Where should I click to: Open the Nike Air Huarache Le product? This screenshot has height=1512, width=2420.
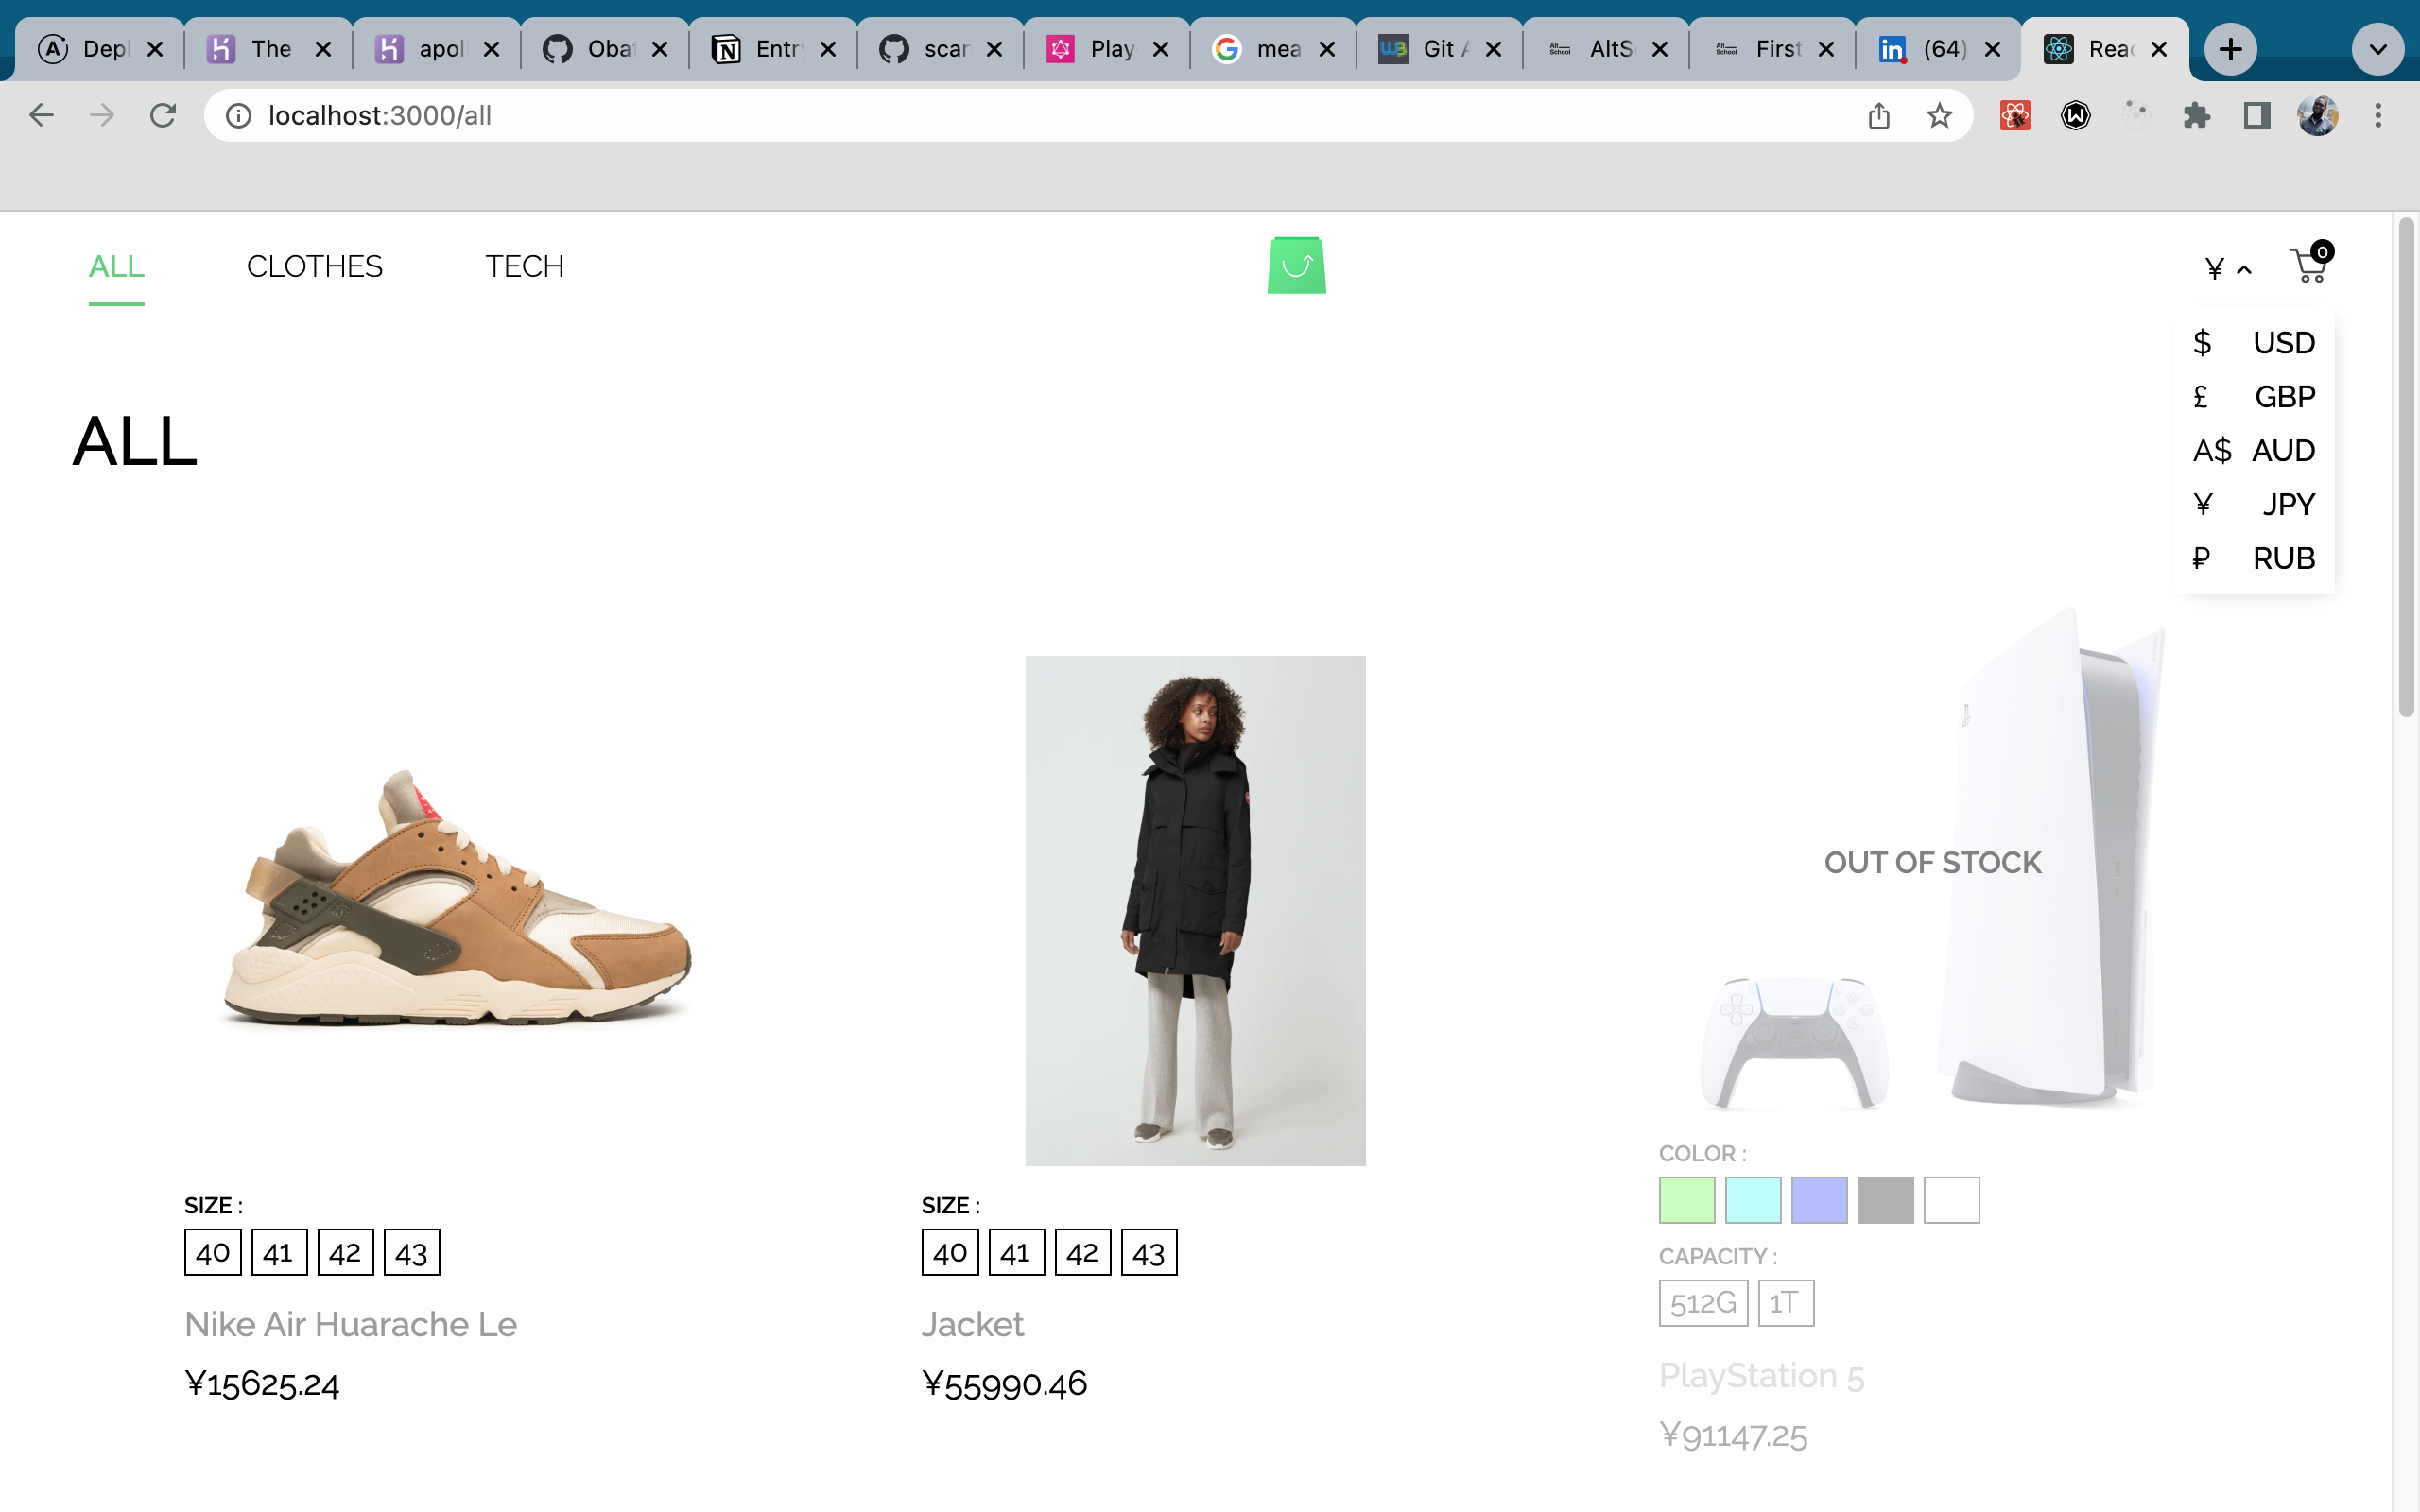[x=351, y=1324]
